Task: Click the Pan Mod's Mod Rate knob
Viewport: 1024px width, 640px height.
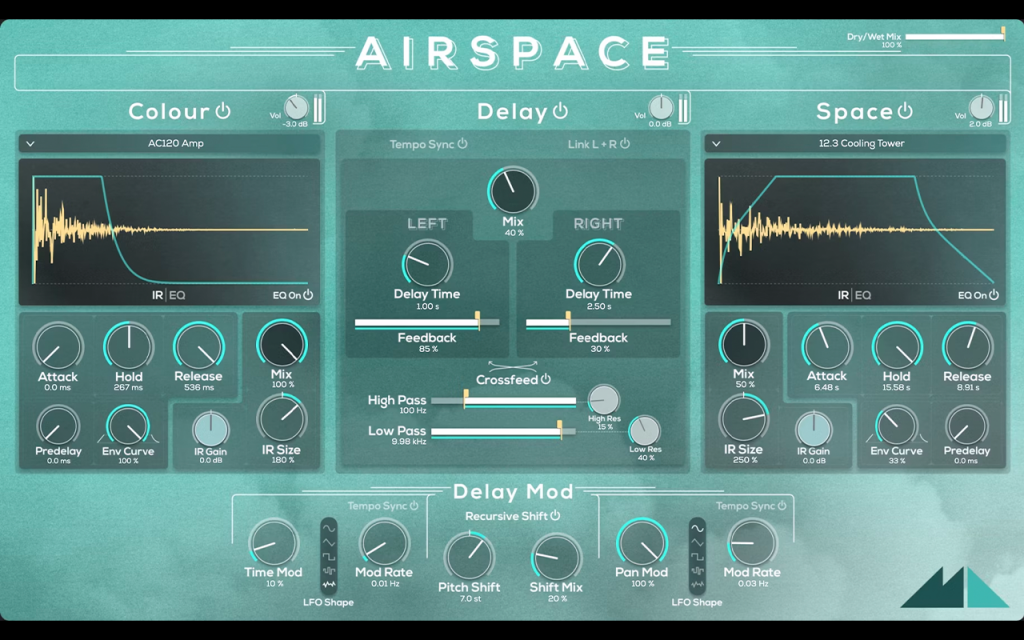Action: tap(752, 543)
